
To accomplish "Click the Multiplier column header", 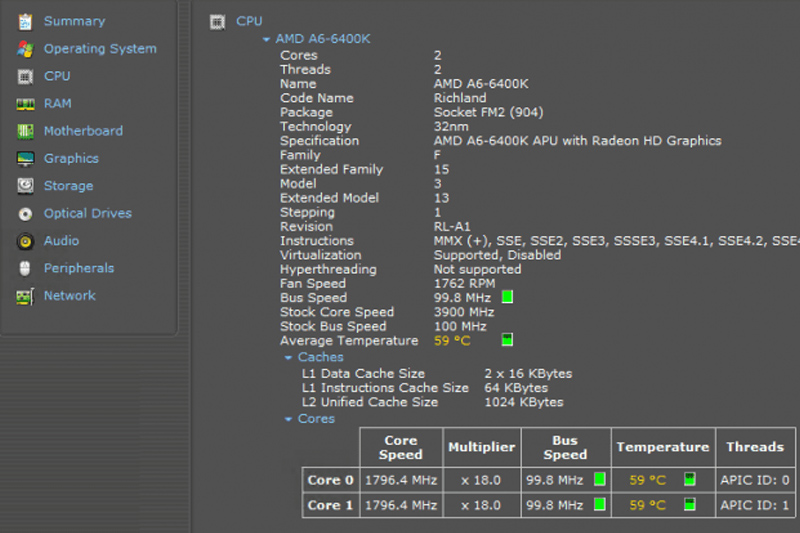I will (482, 447).
